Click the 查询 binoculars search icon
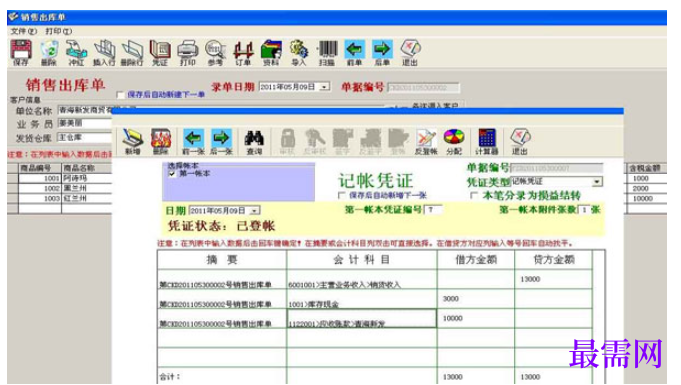 point(254,142)
